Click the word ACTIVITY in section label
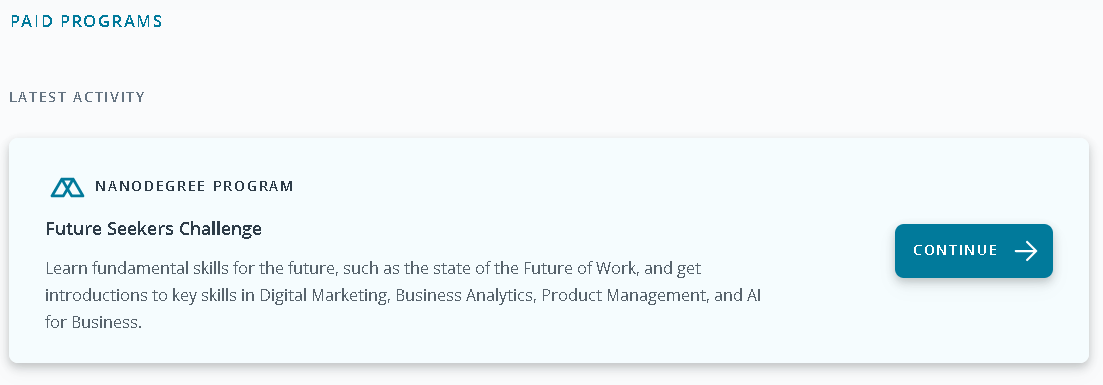1103x385 pixels. (109, 97)
